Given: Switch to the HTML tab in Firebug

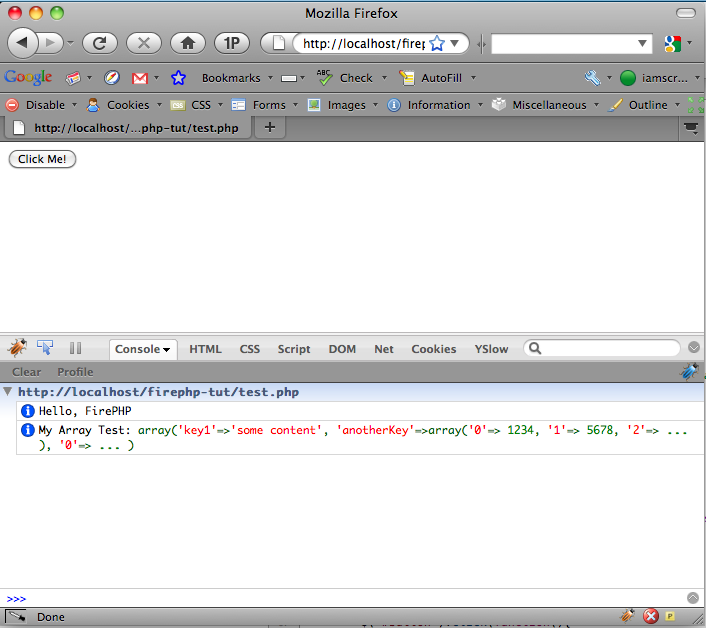Looking at the screenshot, I should pyautogui.click(x=205, y=349).
